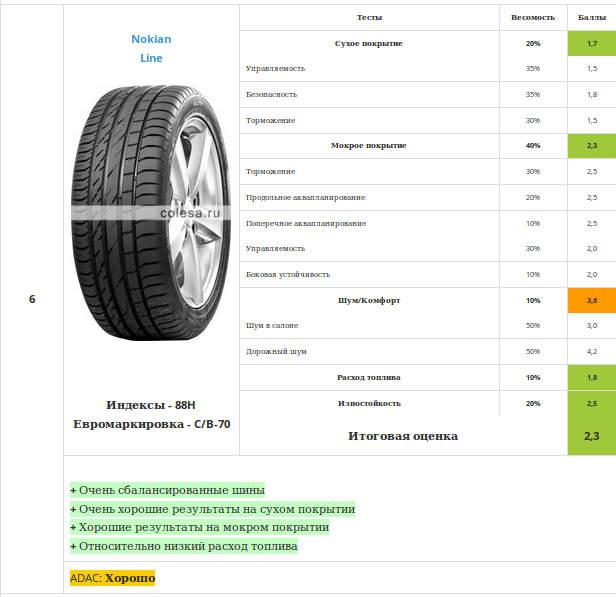
Task: Select the green 1,7 dry surface score
Action: [x=592, y=43]
